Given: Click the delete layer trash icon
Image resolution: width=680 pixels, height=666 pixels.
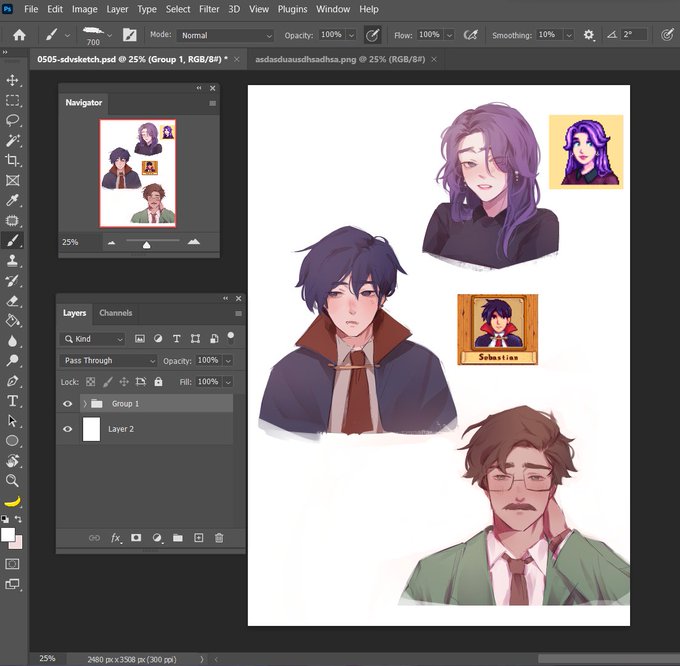Looking at the screenshot, I should (219, 538).
